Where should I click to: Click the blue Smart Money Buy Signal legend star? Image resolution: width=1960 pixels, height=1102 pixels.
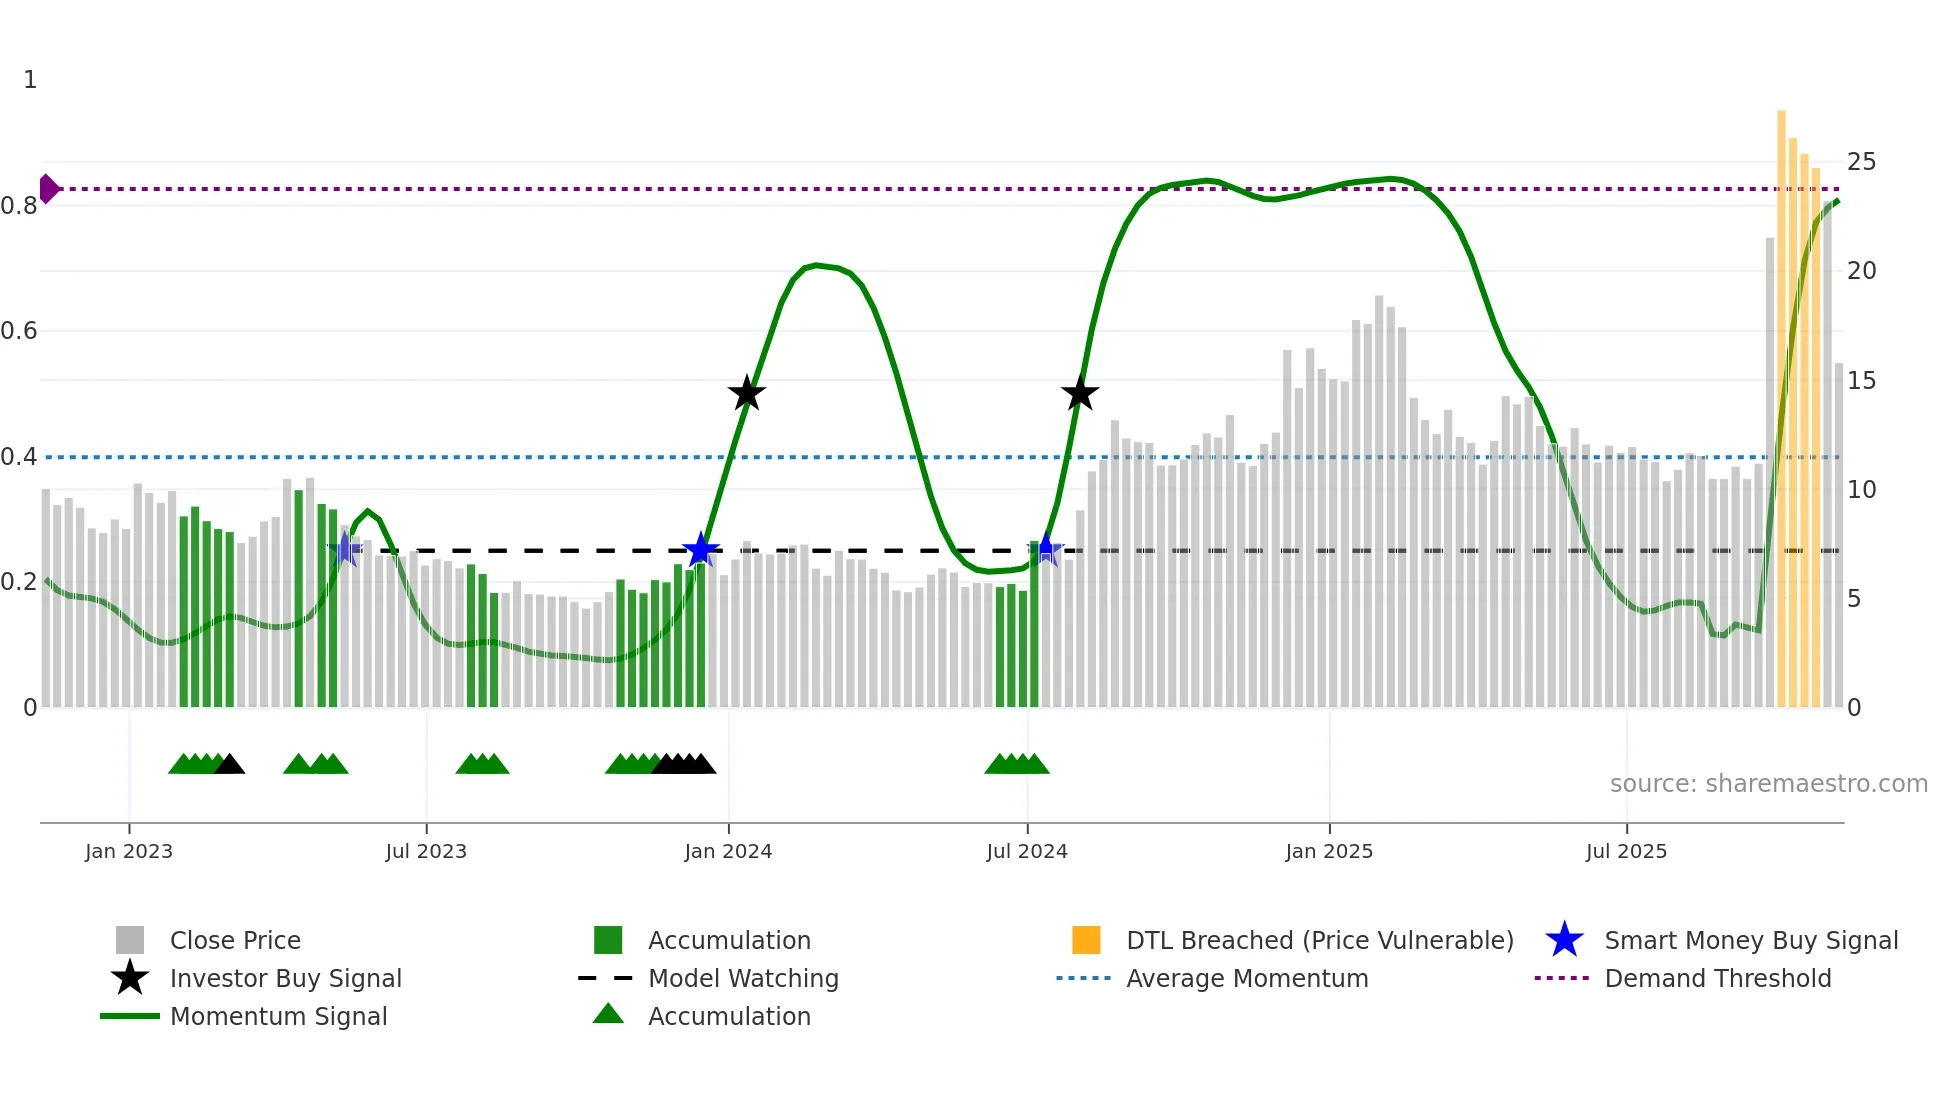point(1564,940)
